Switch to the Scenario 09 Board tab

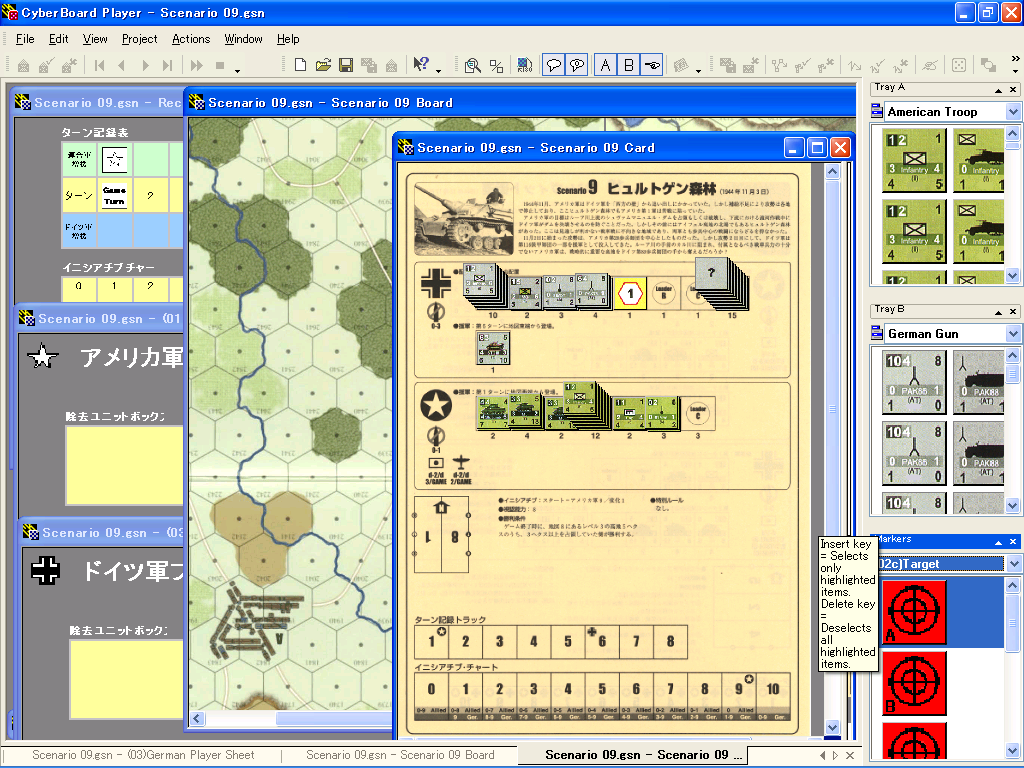click(400, 755)
